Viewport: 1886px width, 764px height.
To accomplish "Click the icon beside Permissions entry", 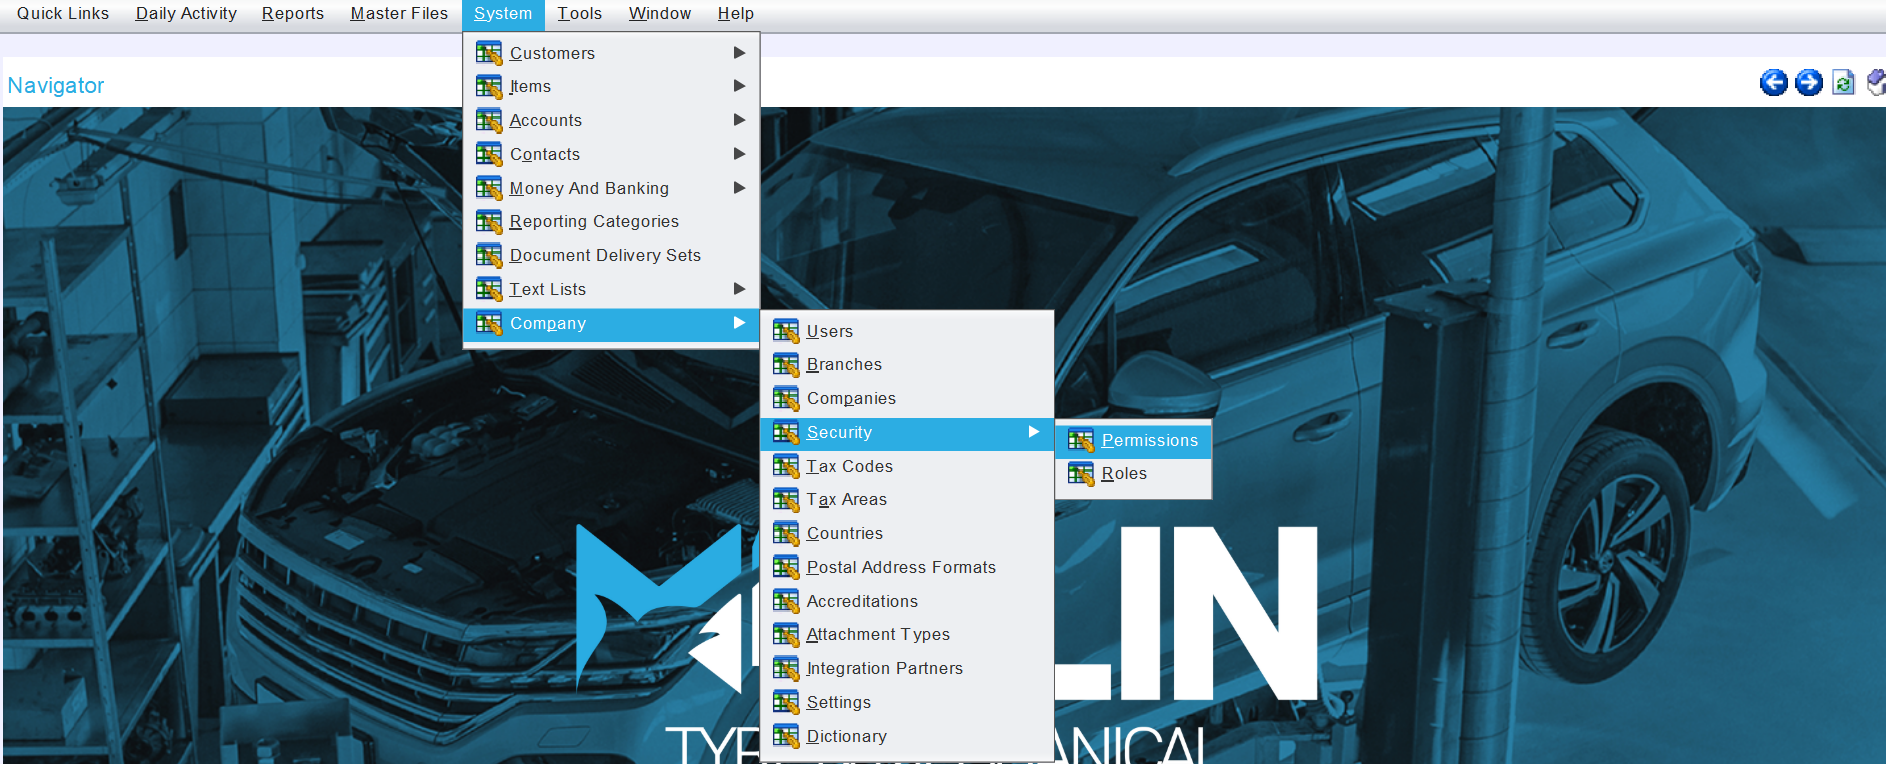I will [x=1081, y=441].
